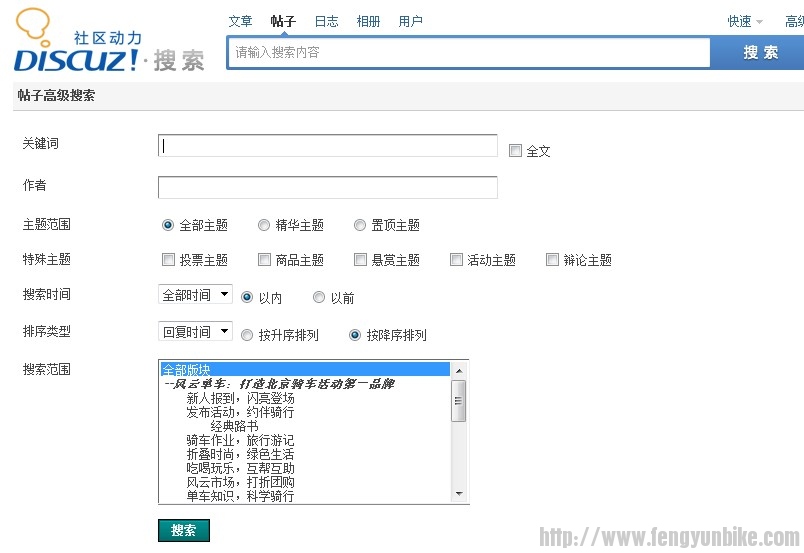Select 按升序排列 ascending radio button
Viewport: 804px width, 553px height.
(247, 335)
